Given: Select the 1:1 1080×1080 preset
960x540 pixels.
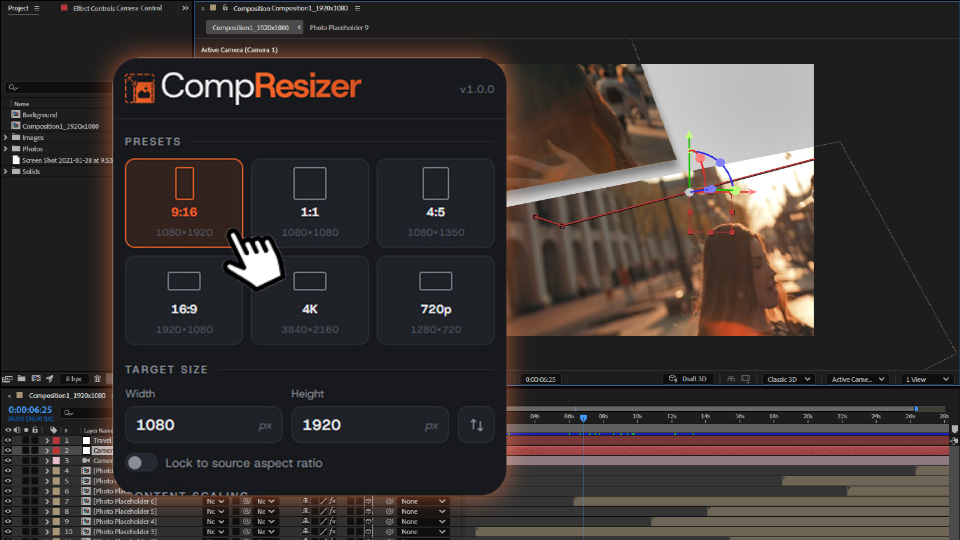Looking at the screenshot, I should pos(310,203).
